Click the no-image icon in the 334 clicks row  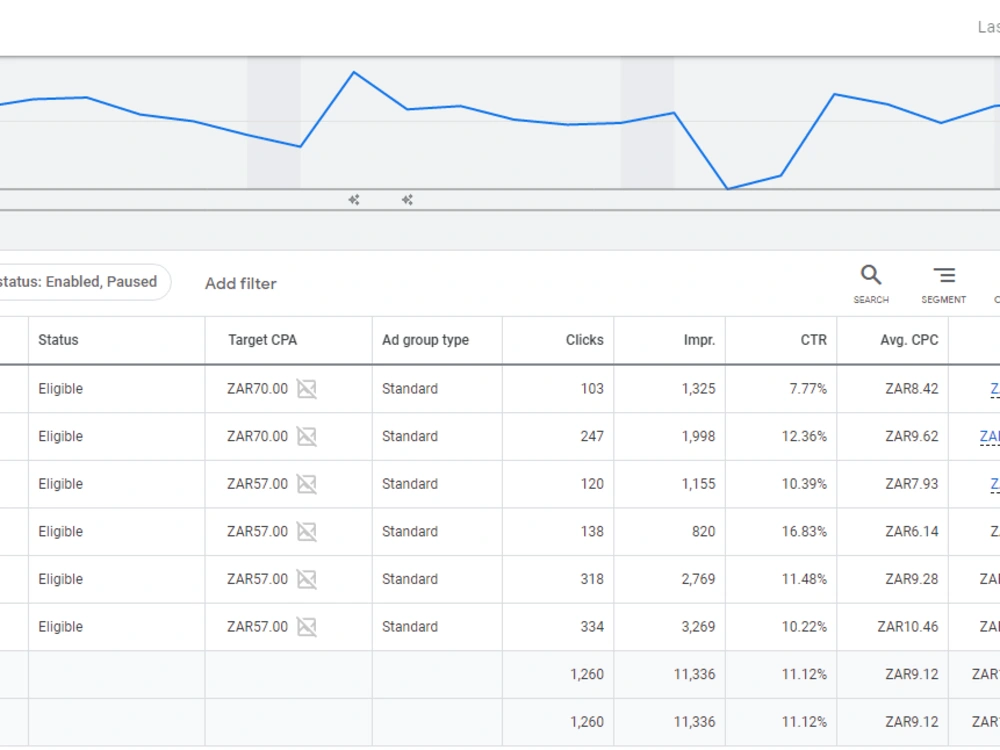click(x=307, y=627)
